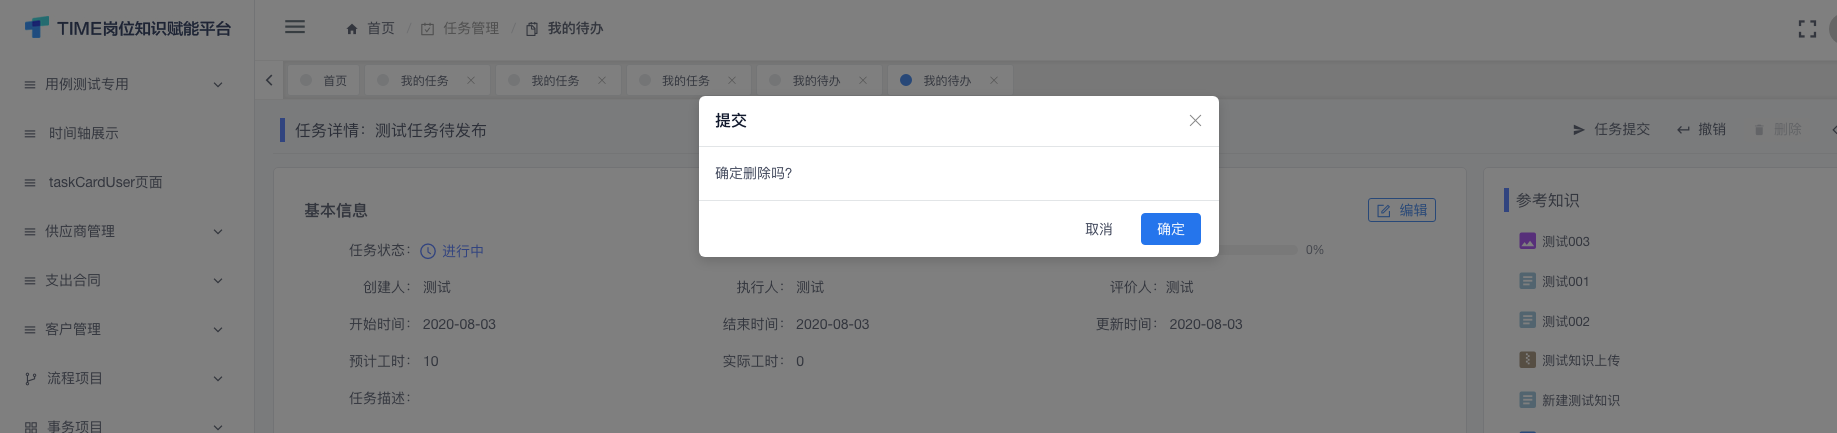
Task: Toggle fullscreen mode icon
Action: [1807, 29]
